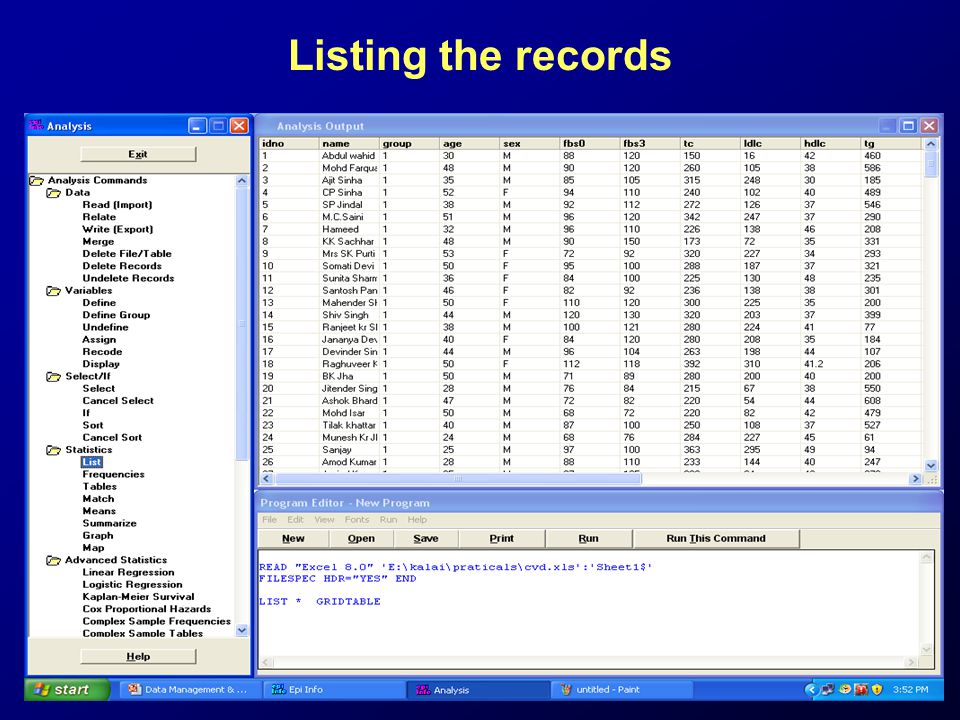Screen dimensions: 960x720
Task: Select the Linear Regression command
Action: [129, 572]
